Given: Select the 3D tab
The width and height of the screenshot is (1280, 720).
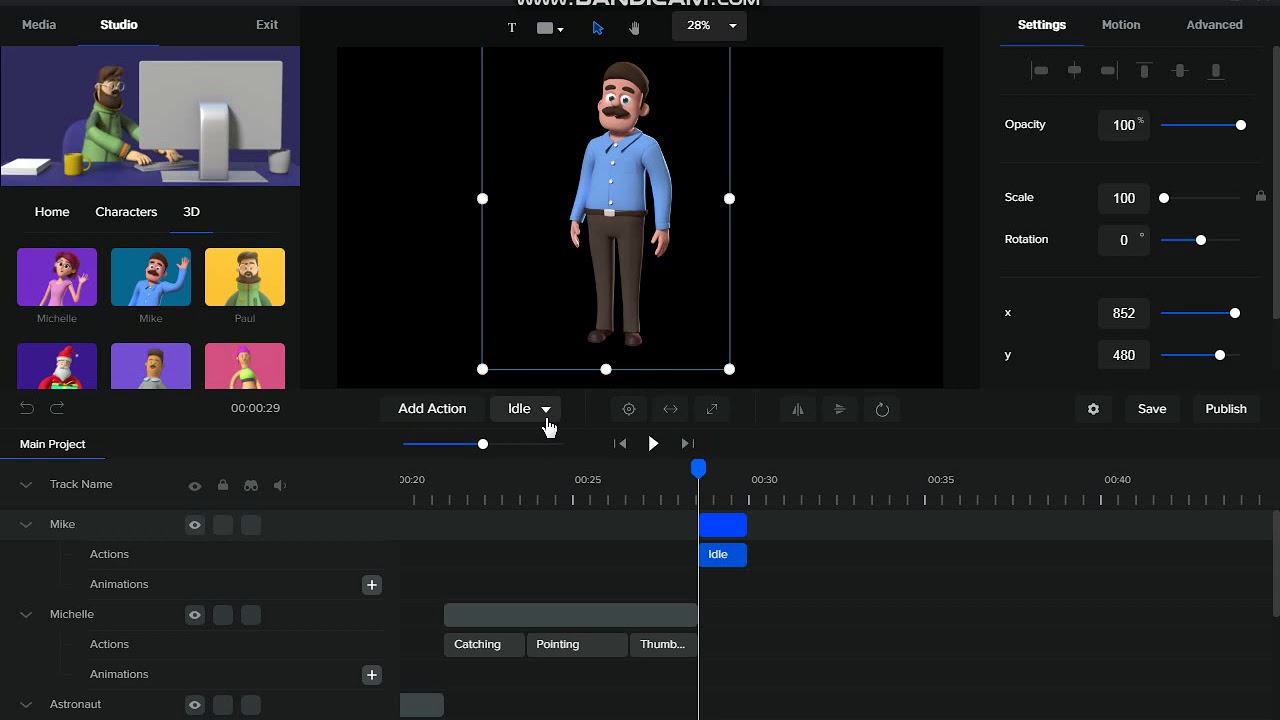Looking at the screenshot, I should (191, 212).
